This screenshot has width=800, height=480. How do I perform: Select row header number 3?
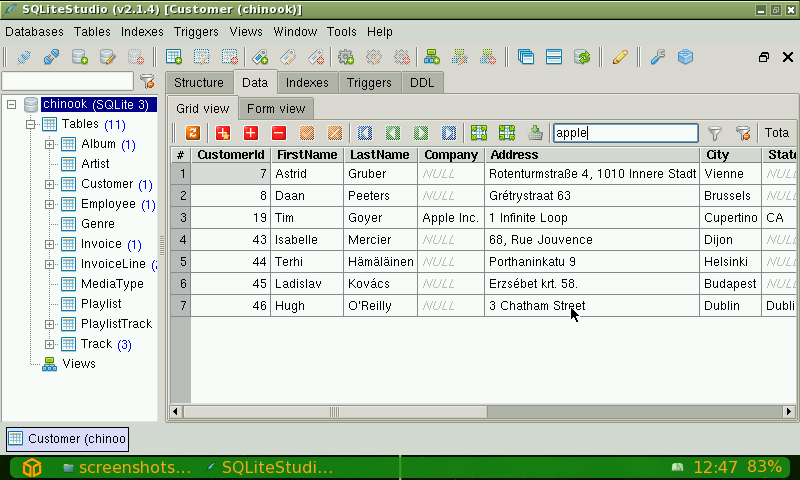(x=181, y=218)
